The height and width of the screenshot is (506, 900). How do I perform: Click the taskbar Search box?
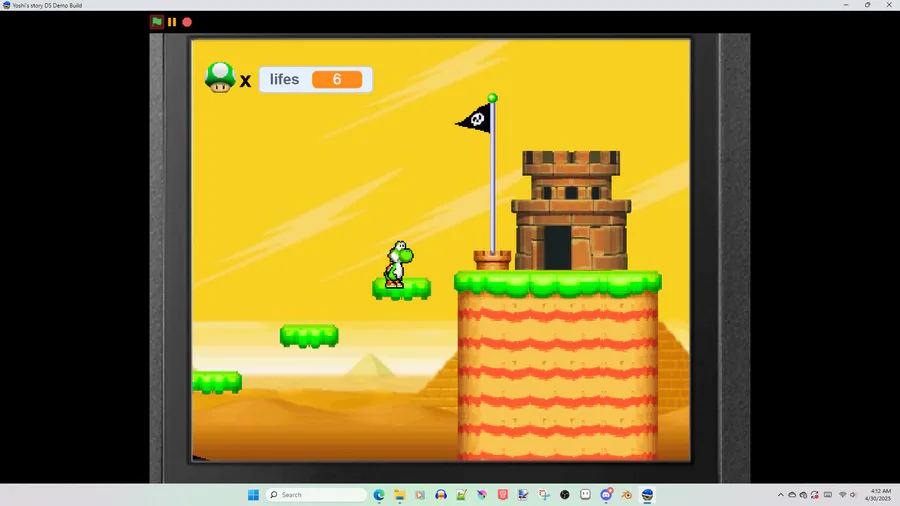click(316, 495)
